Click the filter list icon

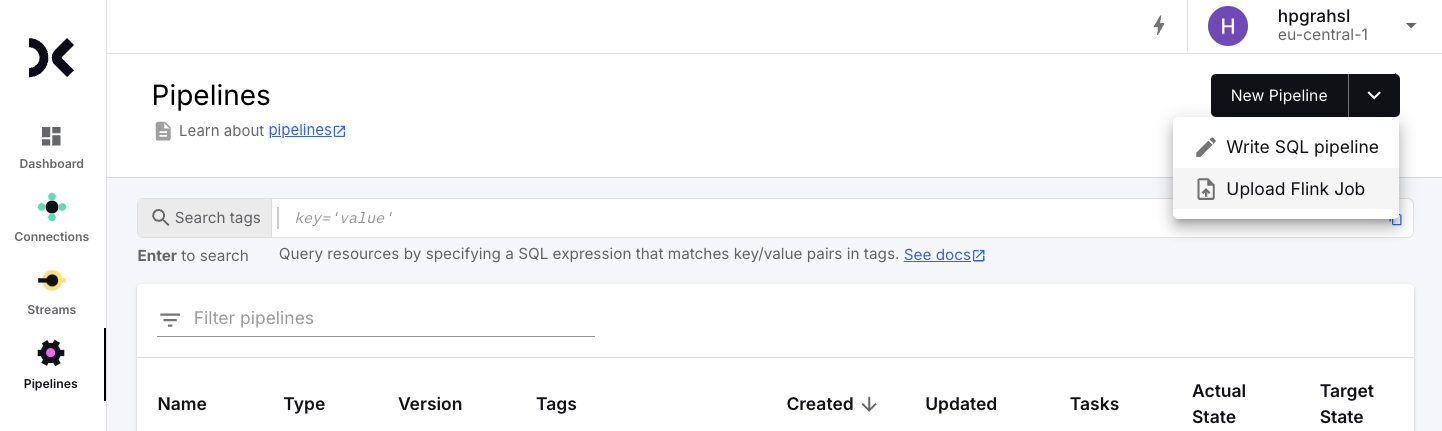pyautogui.click(x=170, y=319)
